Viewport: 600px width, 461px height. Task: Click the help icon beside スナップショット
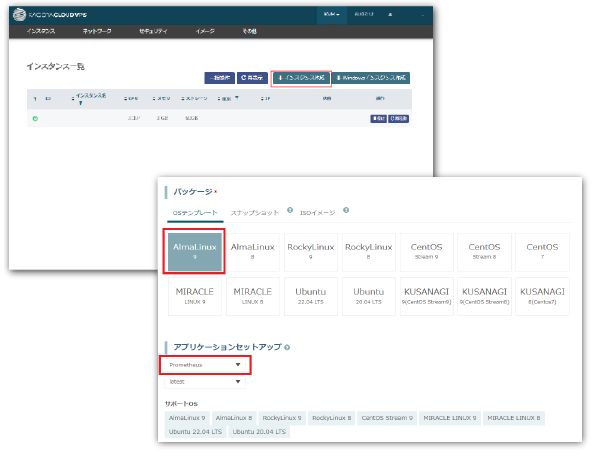289,211
